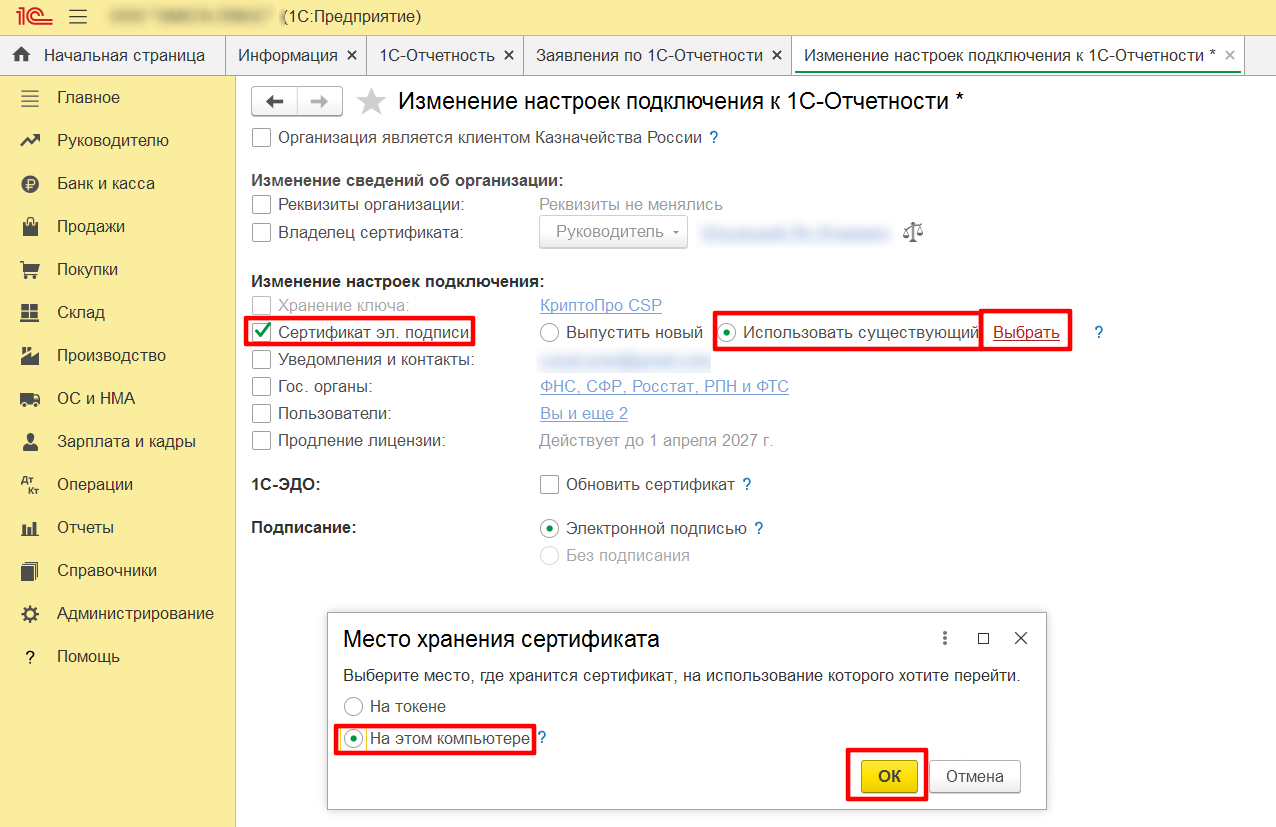Screen dimensions: 1276x827
Task: Click Отмена in the storage dialog
Action: (975, 776)
